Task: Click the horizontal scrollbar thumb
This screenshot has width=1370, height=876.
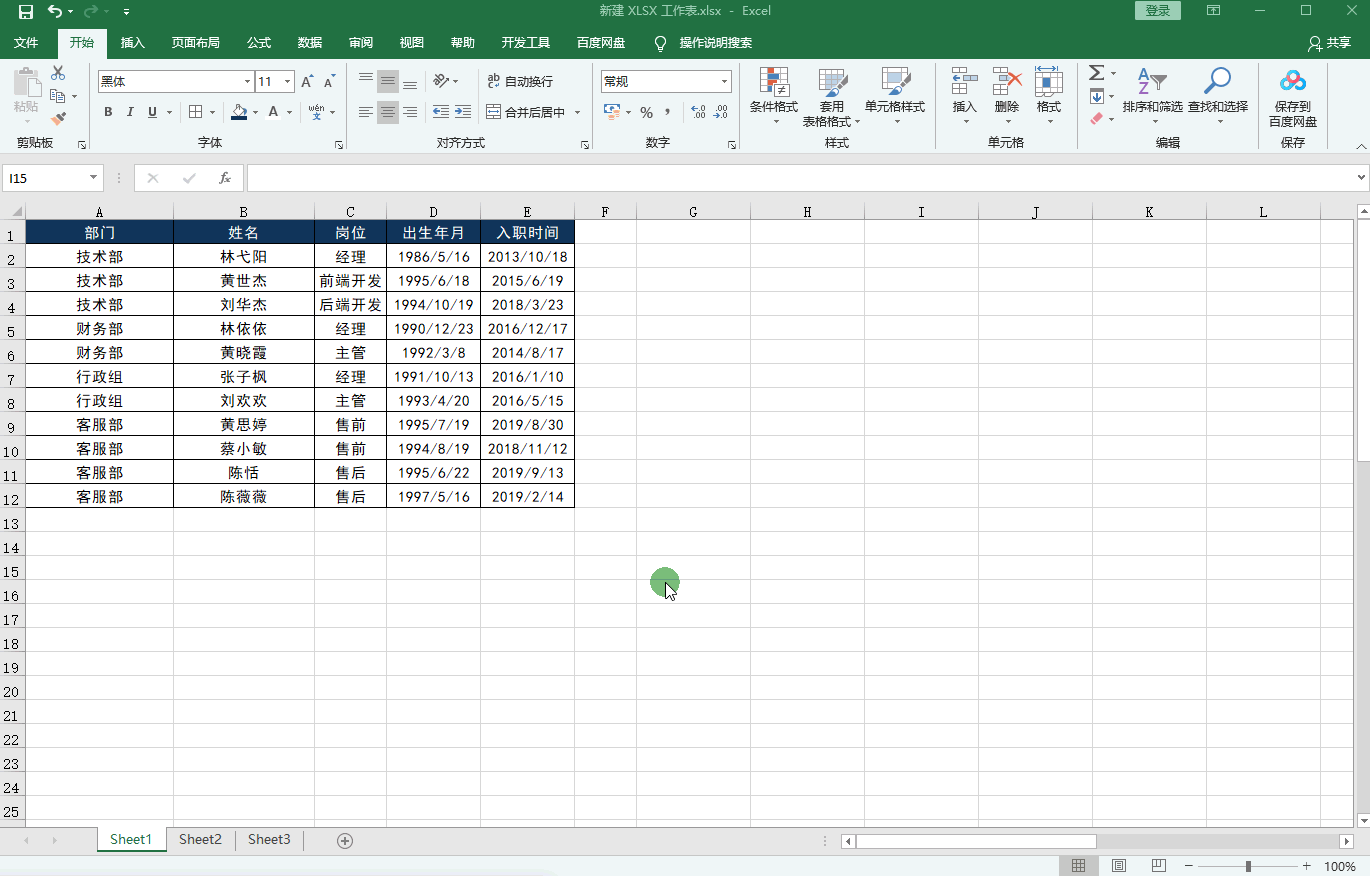Action: [x=976, y=841]
